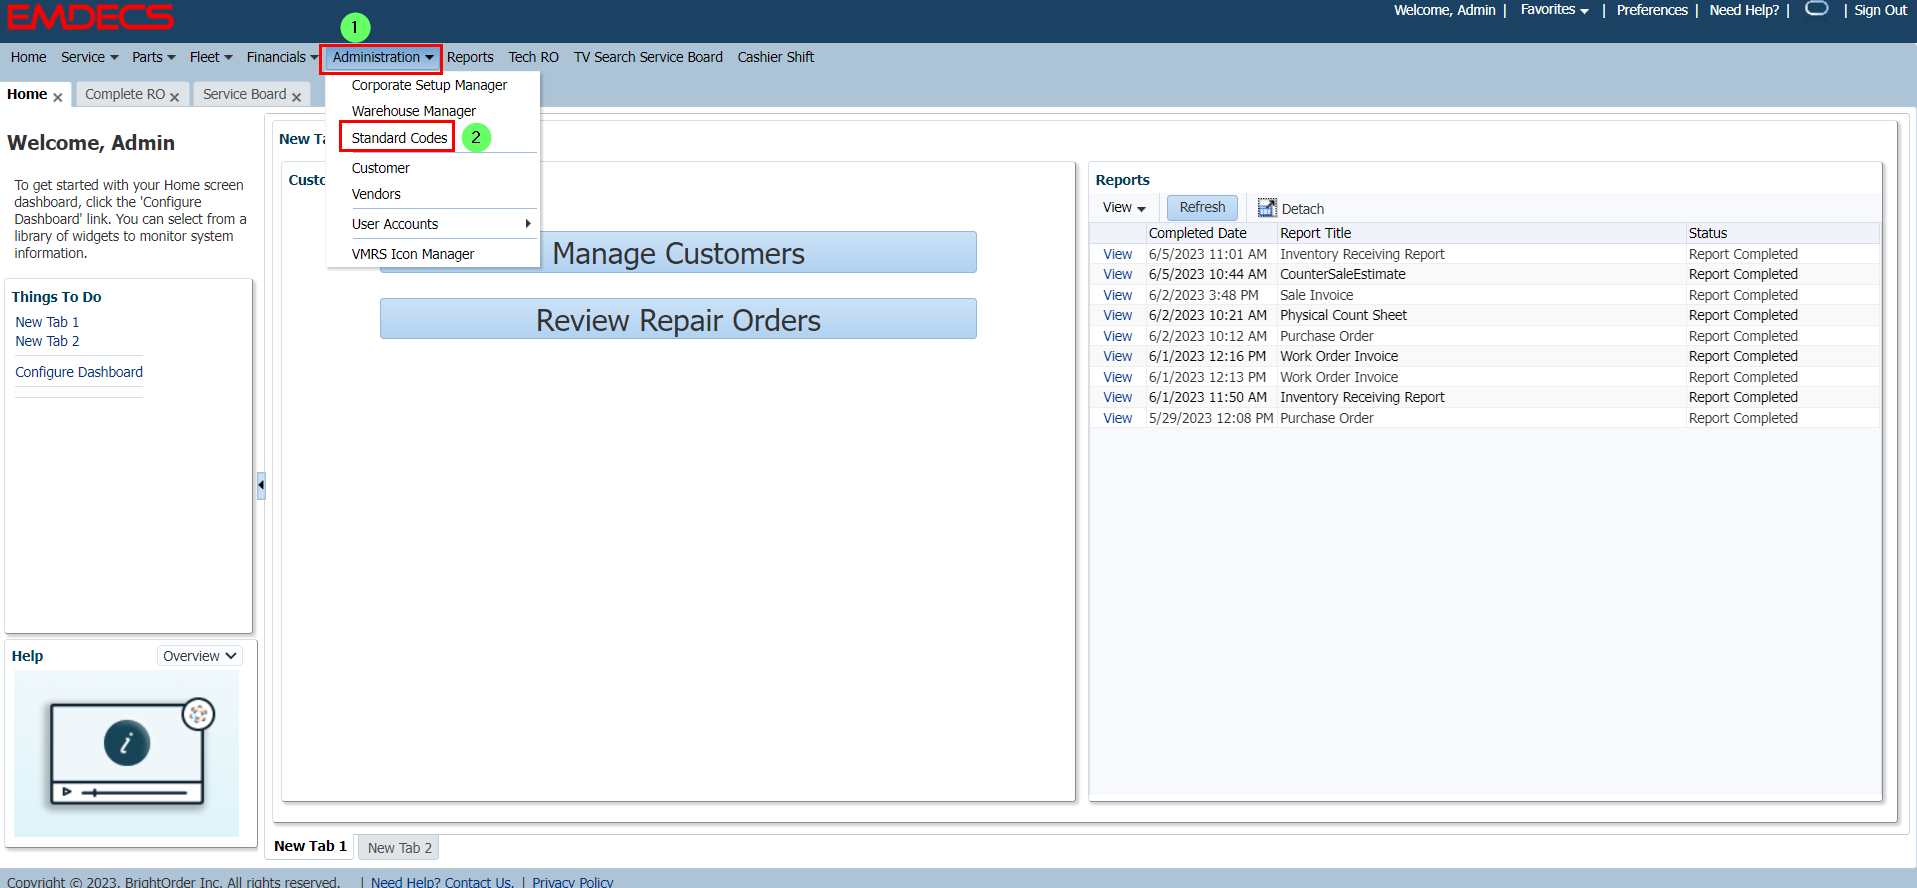1917x888 pixels.
Task: View the 6/2/2023 Purchase Order report
Action: click(1117, 336)
